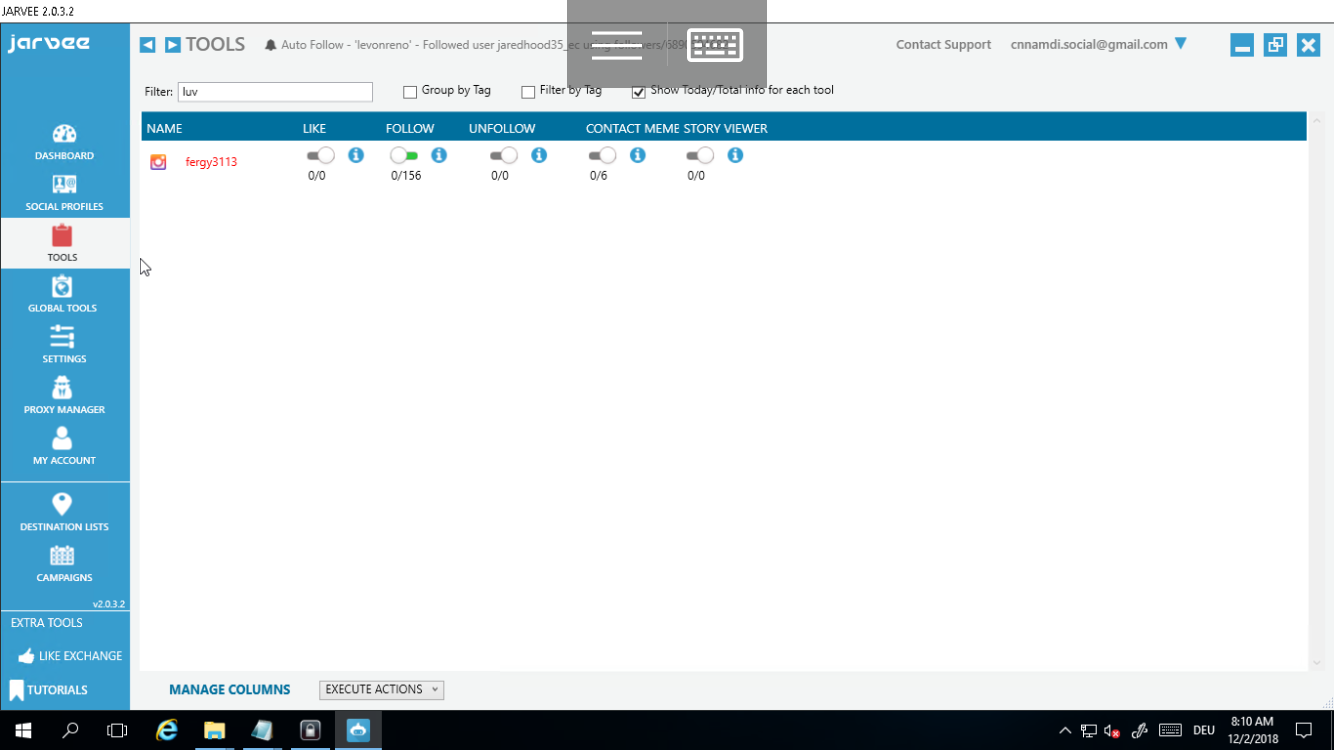The width and height of the screenshot is (1334, 750).
Task: Click the cnnamdi.social@gmail.com account label
Action: [x=1089, y=45]
